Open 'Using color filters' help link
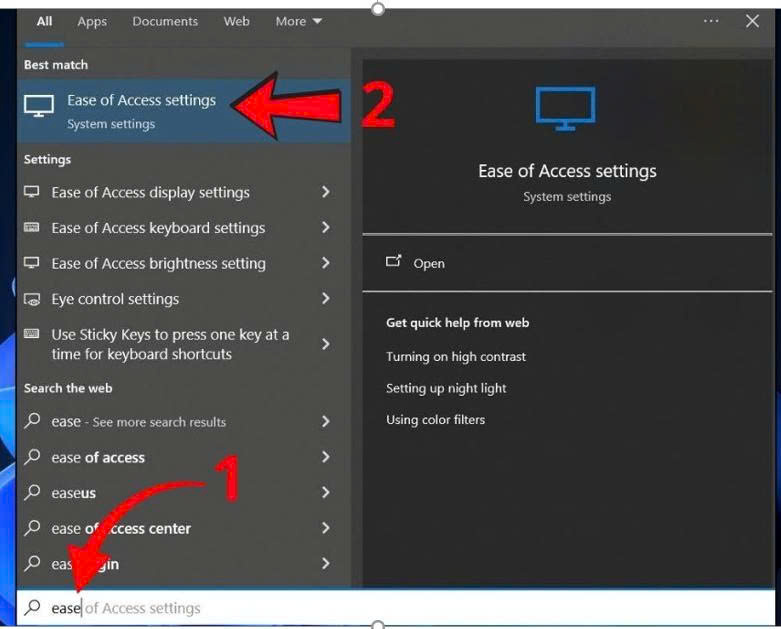Image resolution: width=781 pixels, height=629 pixels. click(435, 420)
